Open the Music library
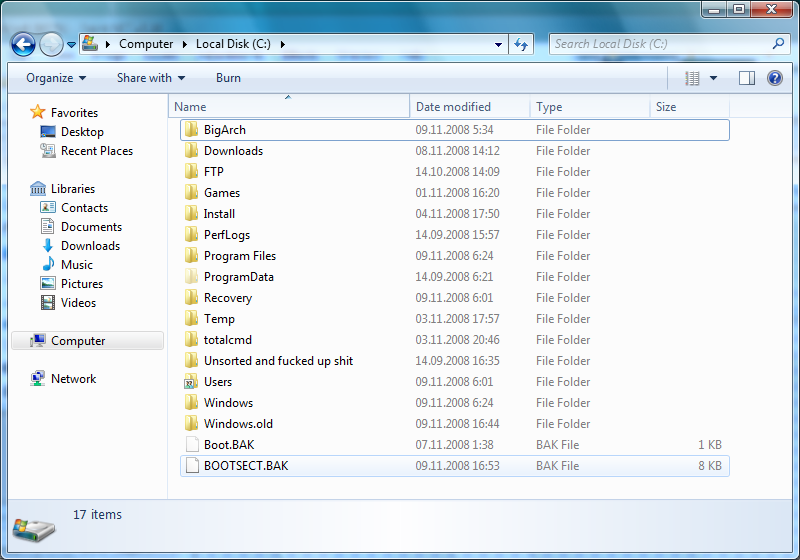This screenshot has width=800, height=560. point(77,265)
